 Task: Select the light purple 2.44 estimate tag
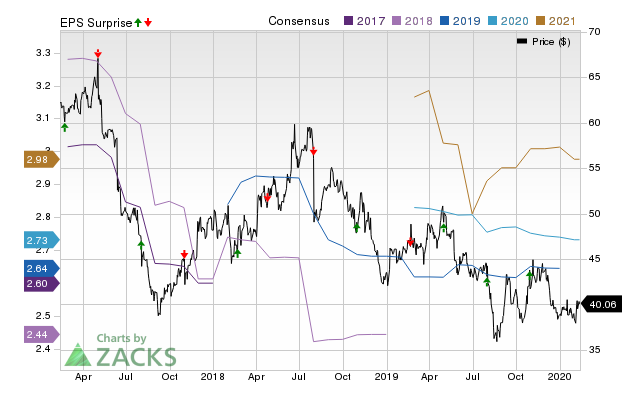[x=41, y=333]
